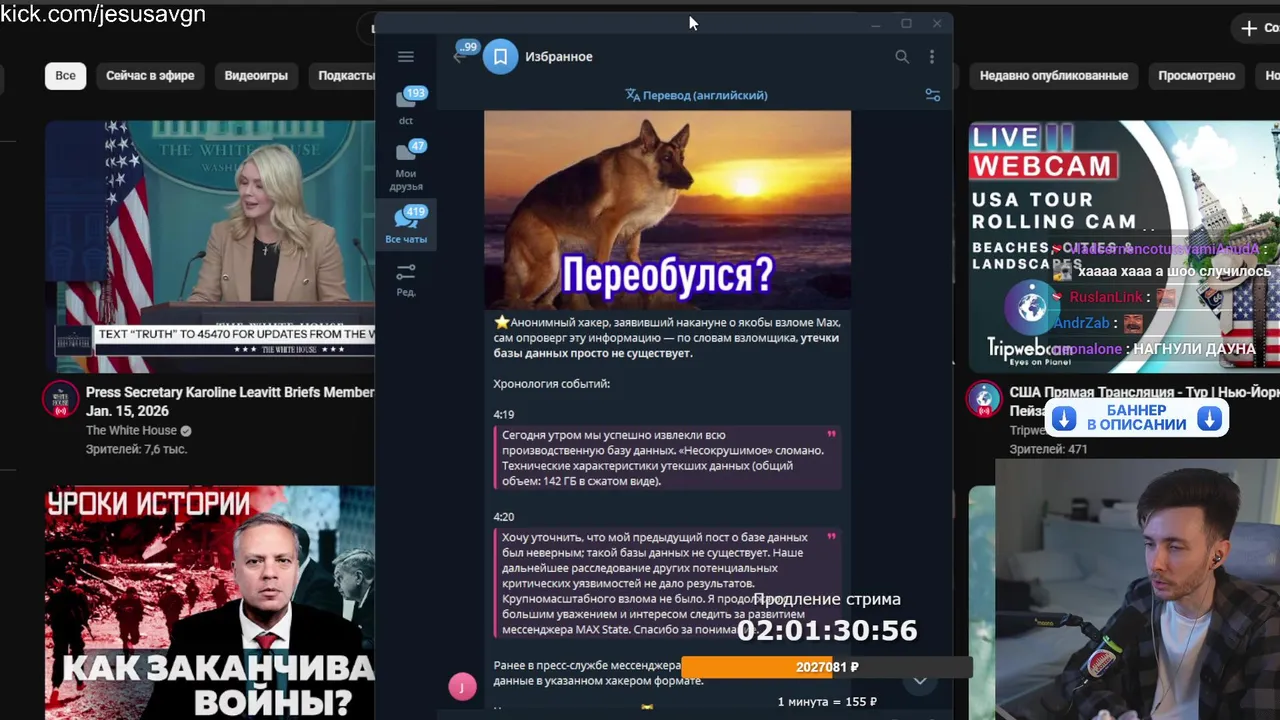Viewport: 1280px width, 720px height.
Task: Select the Все filter chip
Action: pos(65,76)
